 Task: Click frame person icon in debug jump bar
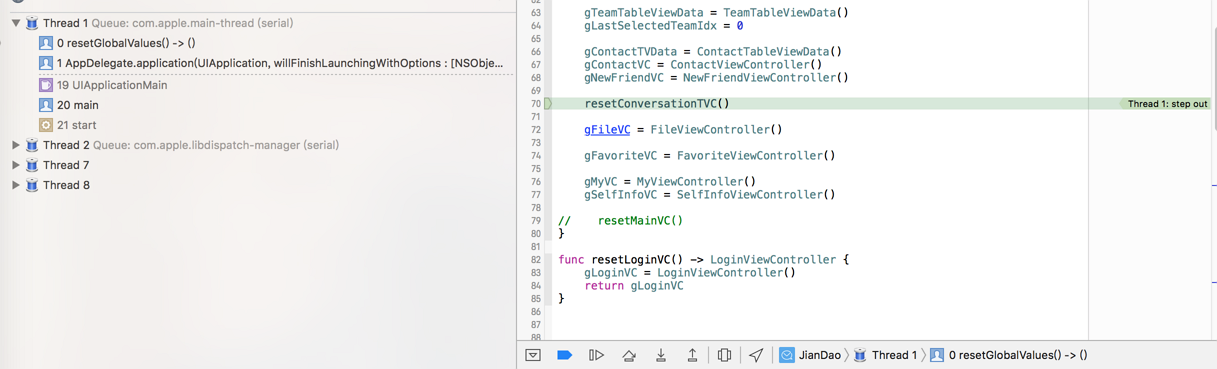point(937,355)
